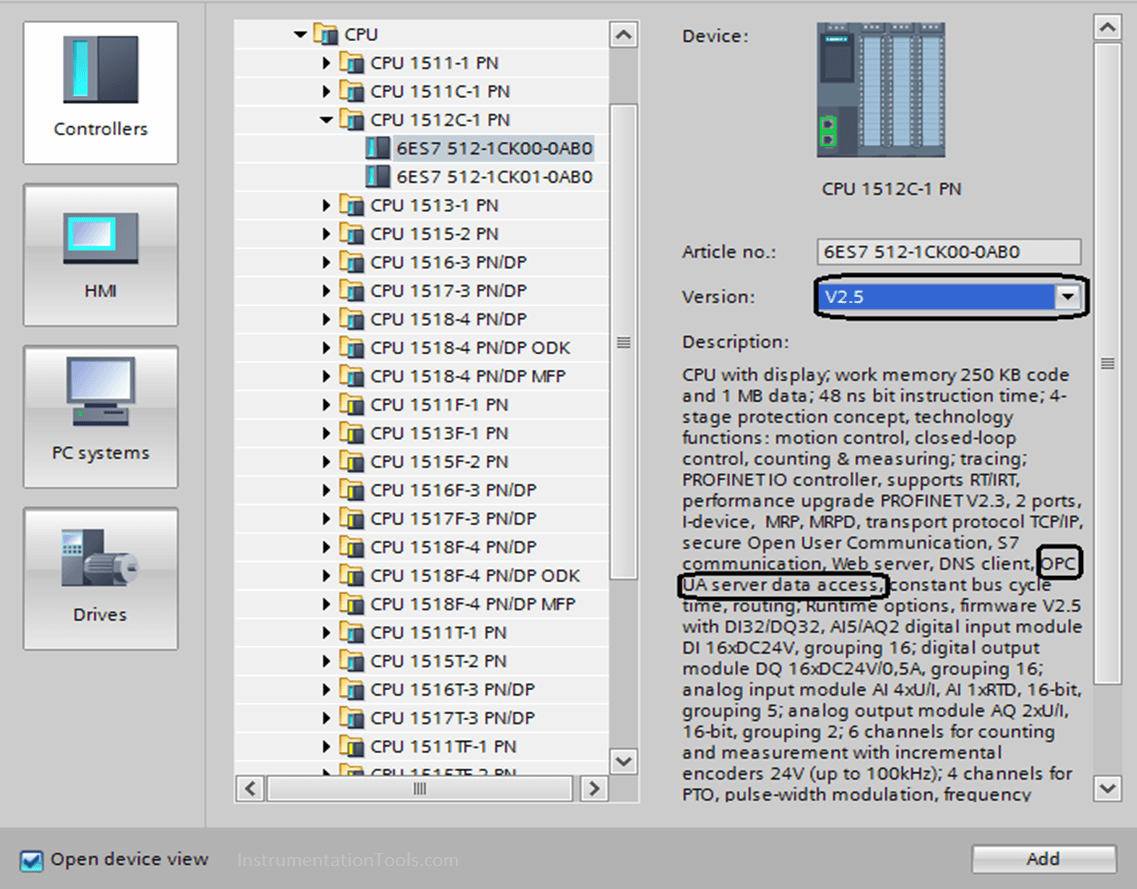Click the Add button
Viewport: 1137px width, 889px height.
tap(1043, 859)
